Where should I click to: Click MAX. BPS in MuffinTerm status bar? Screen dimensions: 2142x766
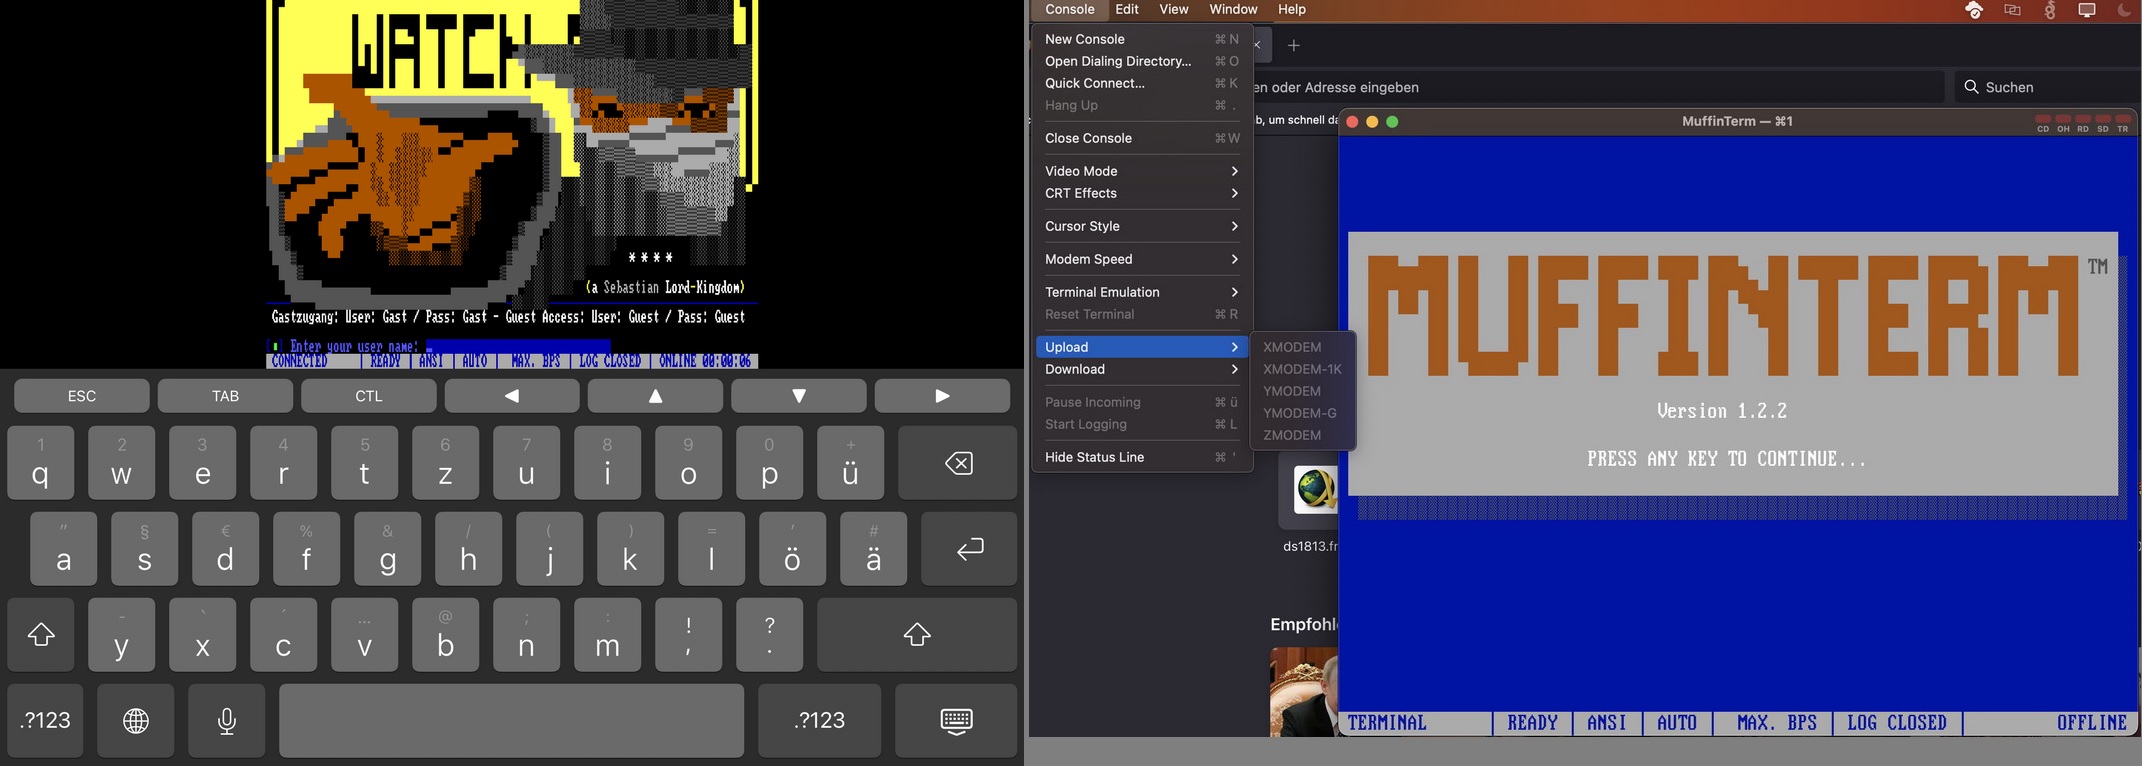(1777, 723)
